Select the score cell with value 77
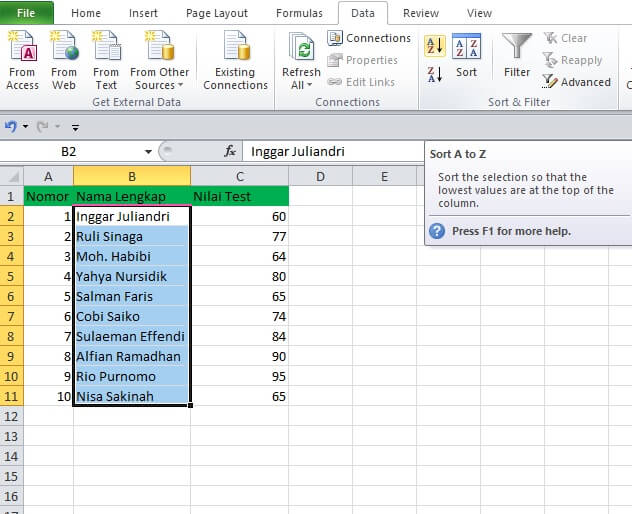Image resolution: width=632 pixels, height=514 pixels. click(240, 236)
